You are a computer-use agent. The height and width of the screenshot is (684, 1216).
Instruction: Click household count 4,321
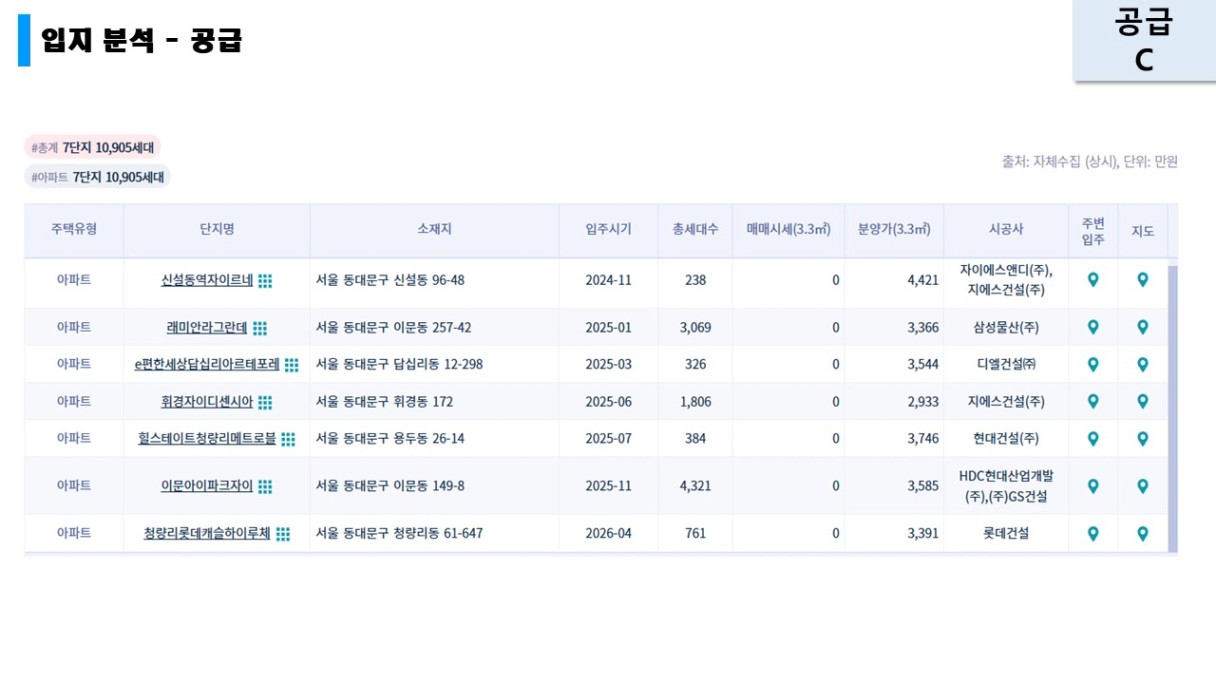pos(695,486)
